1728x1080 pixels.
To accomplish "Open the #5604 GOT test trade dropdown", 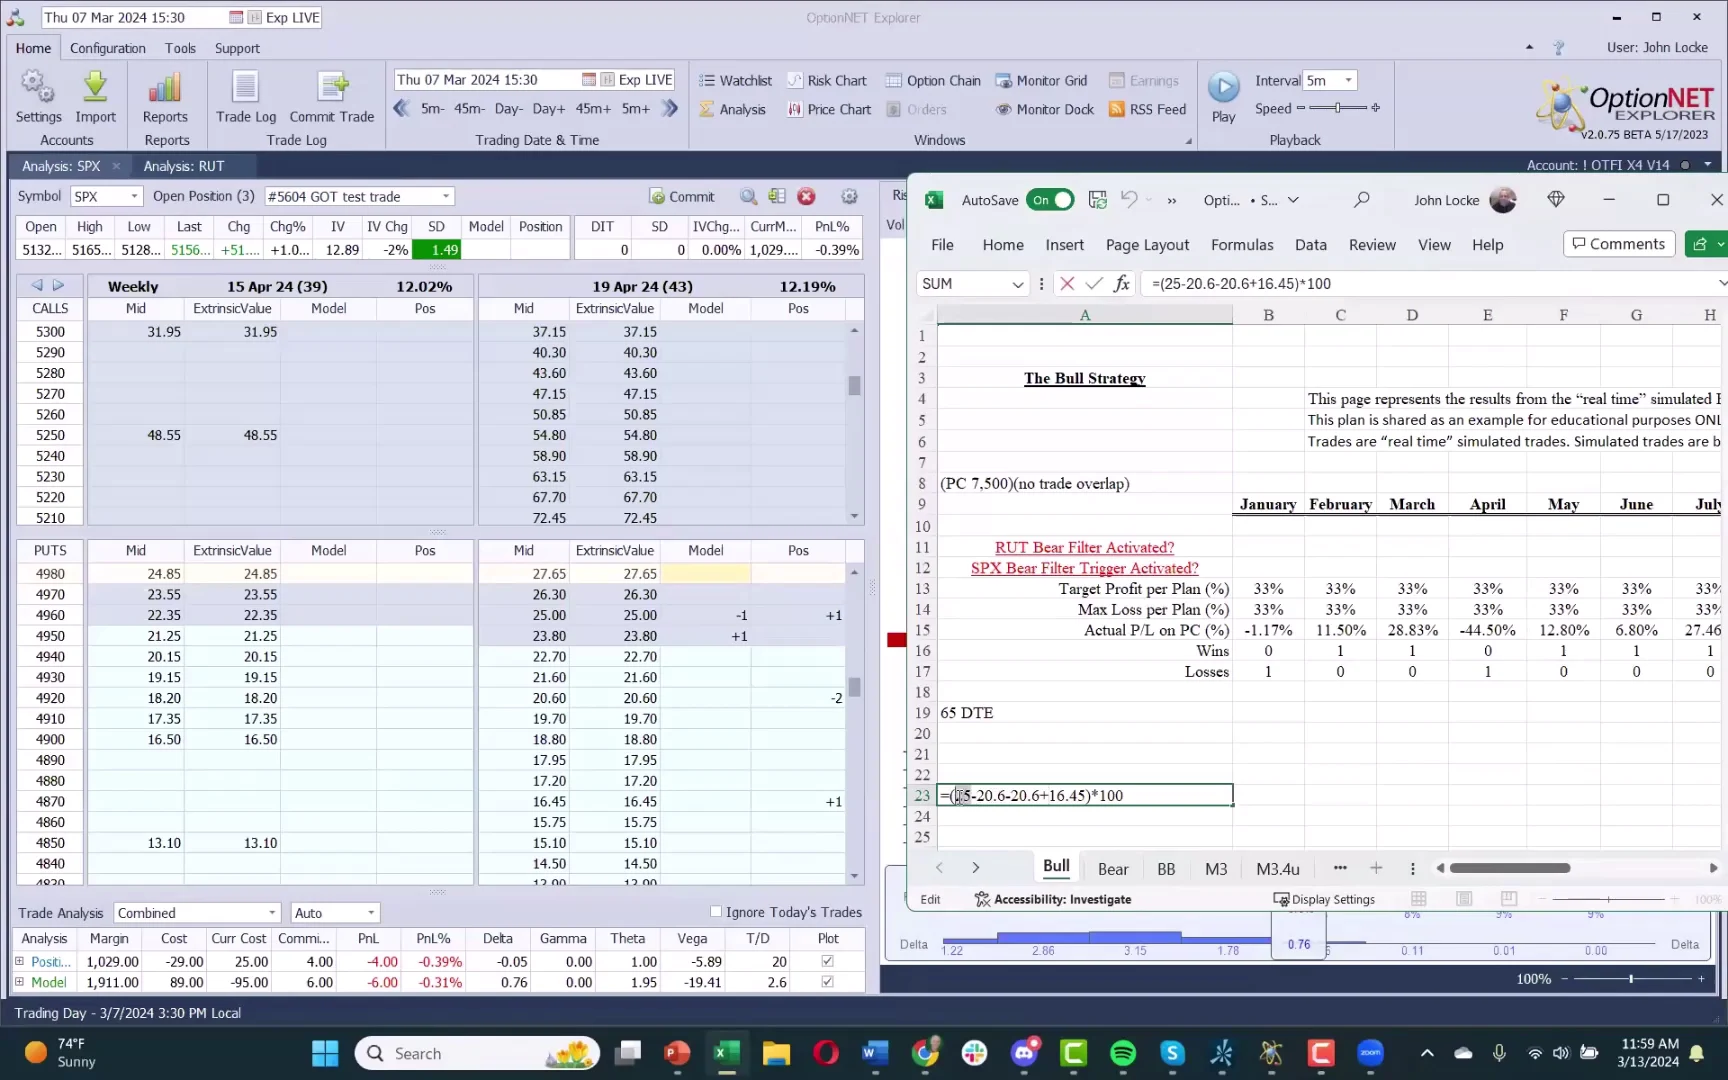I will pyautogui.click(x=446, y=197).
